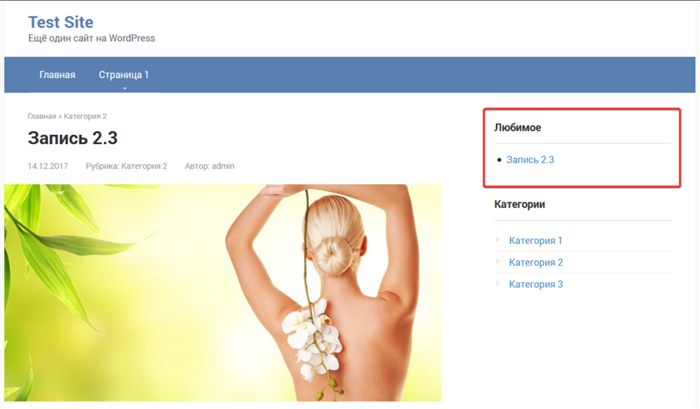Open Запись 2.3 in Любимое list
The height and width of the screenshot is (409, 700).
click(x=530, y=160)
